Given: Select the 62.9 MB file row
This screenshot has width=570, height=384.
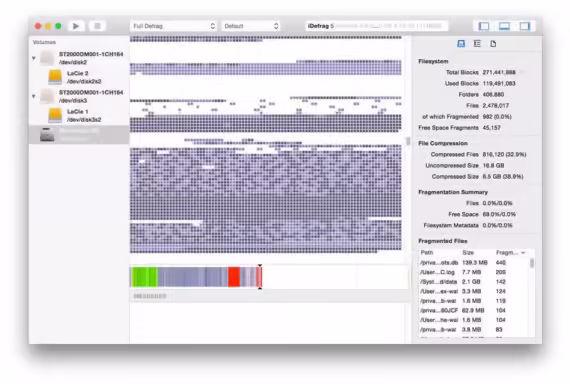Looking at the screenshot, I should [474, 311].
